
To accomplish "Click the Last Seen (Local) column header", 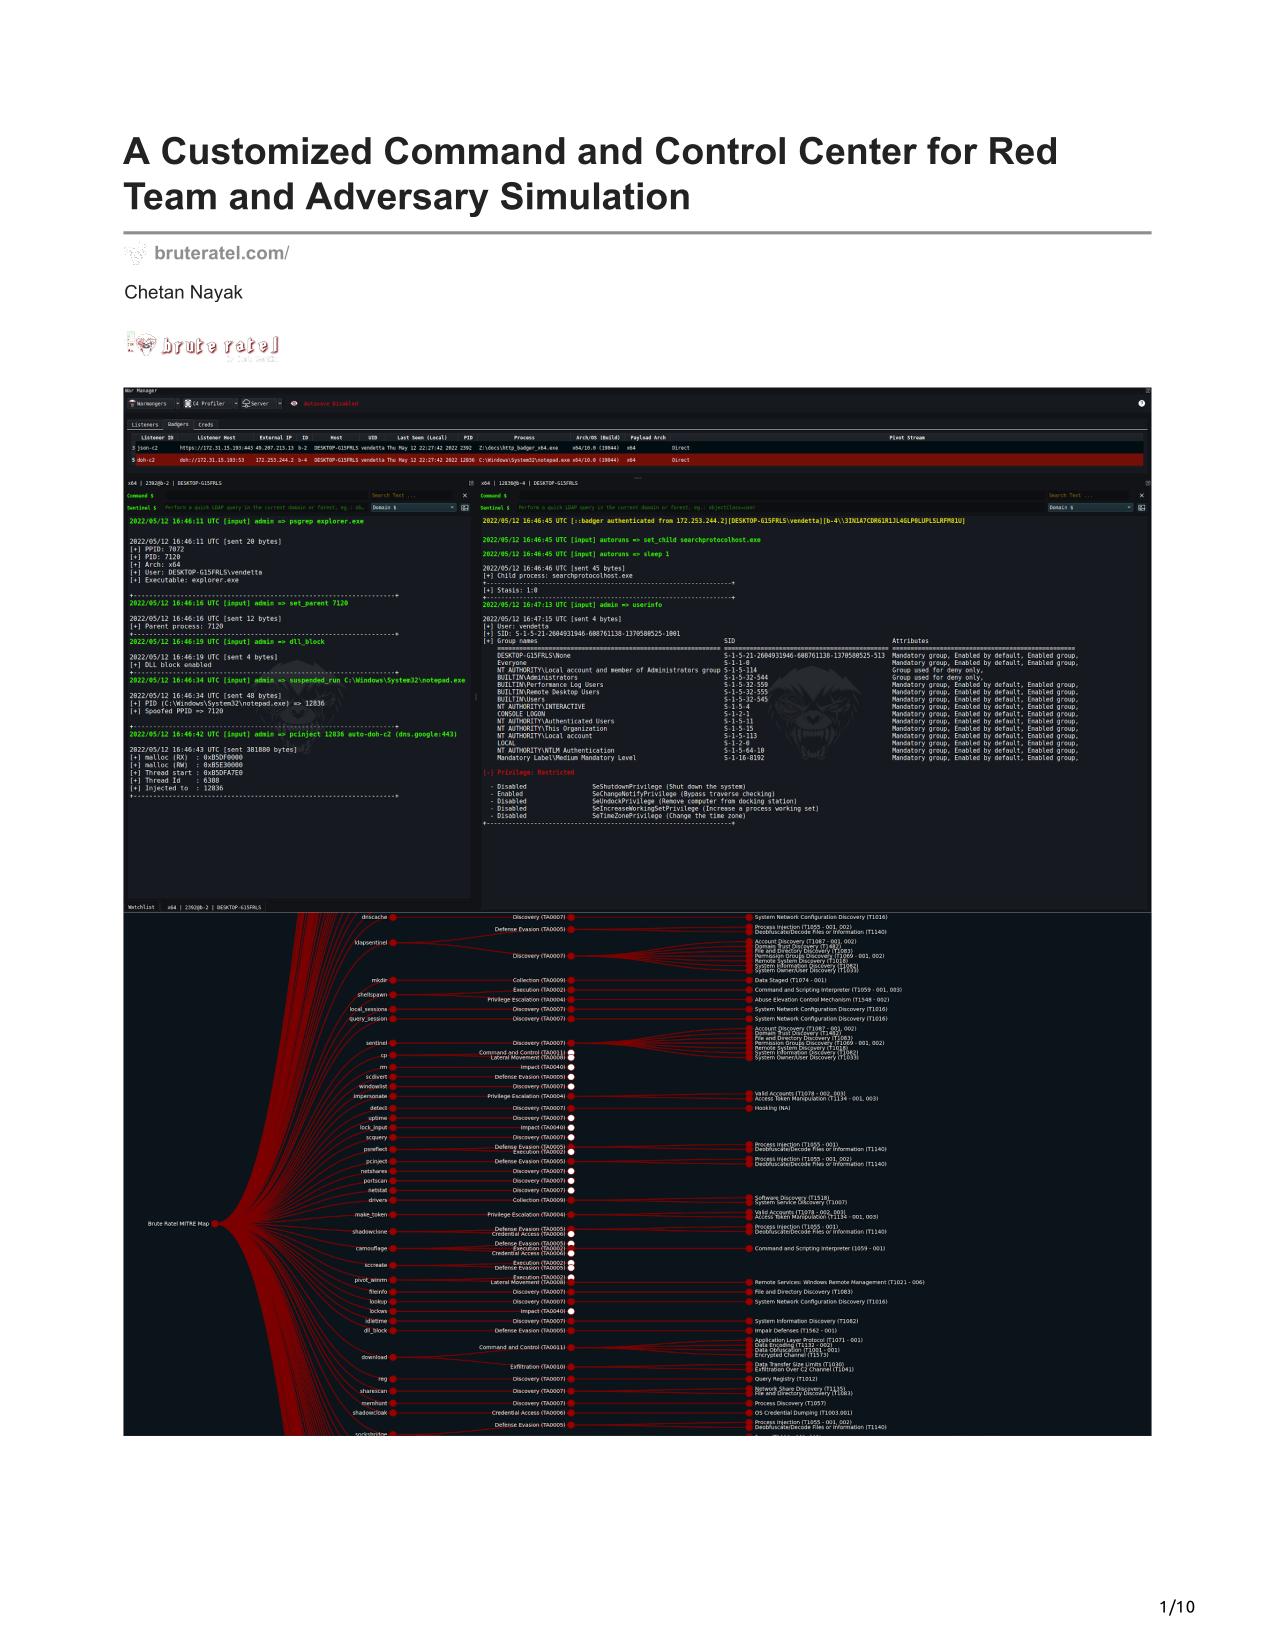I will pos(422,437).
